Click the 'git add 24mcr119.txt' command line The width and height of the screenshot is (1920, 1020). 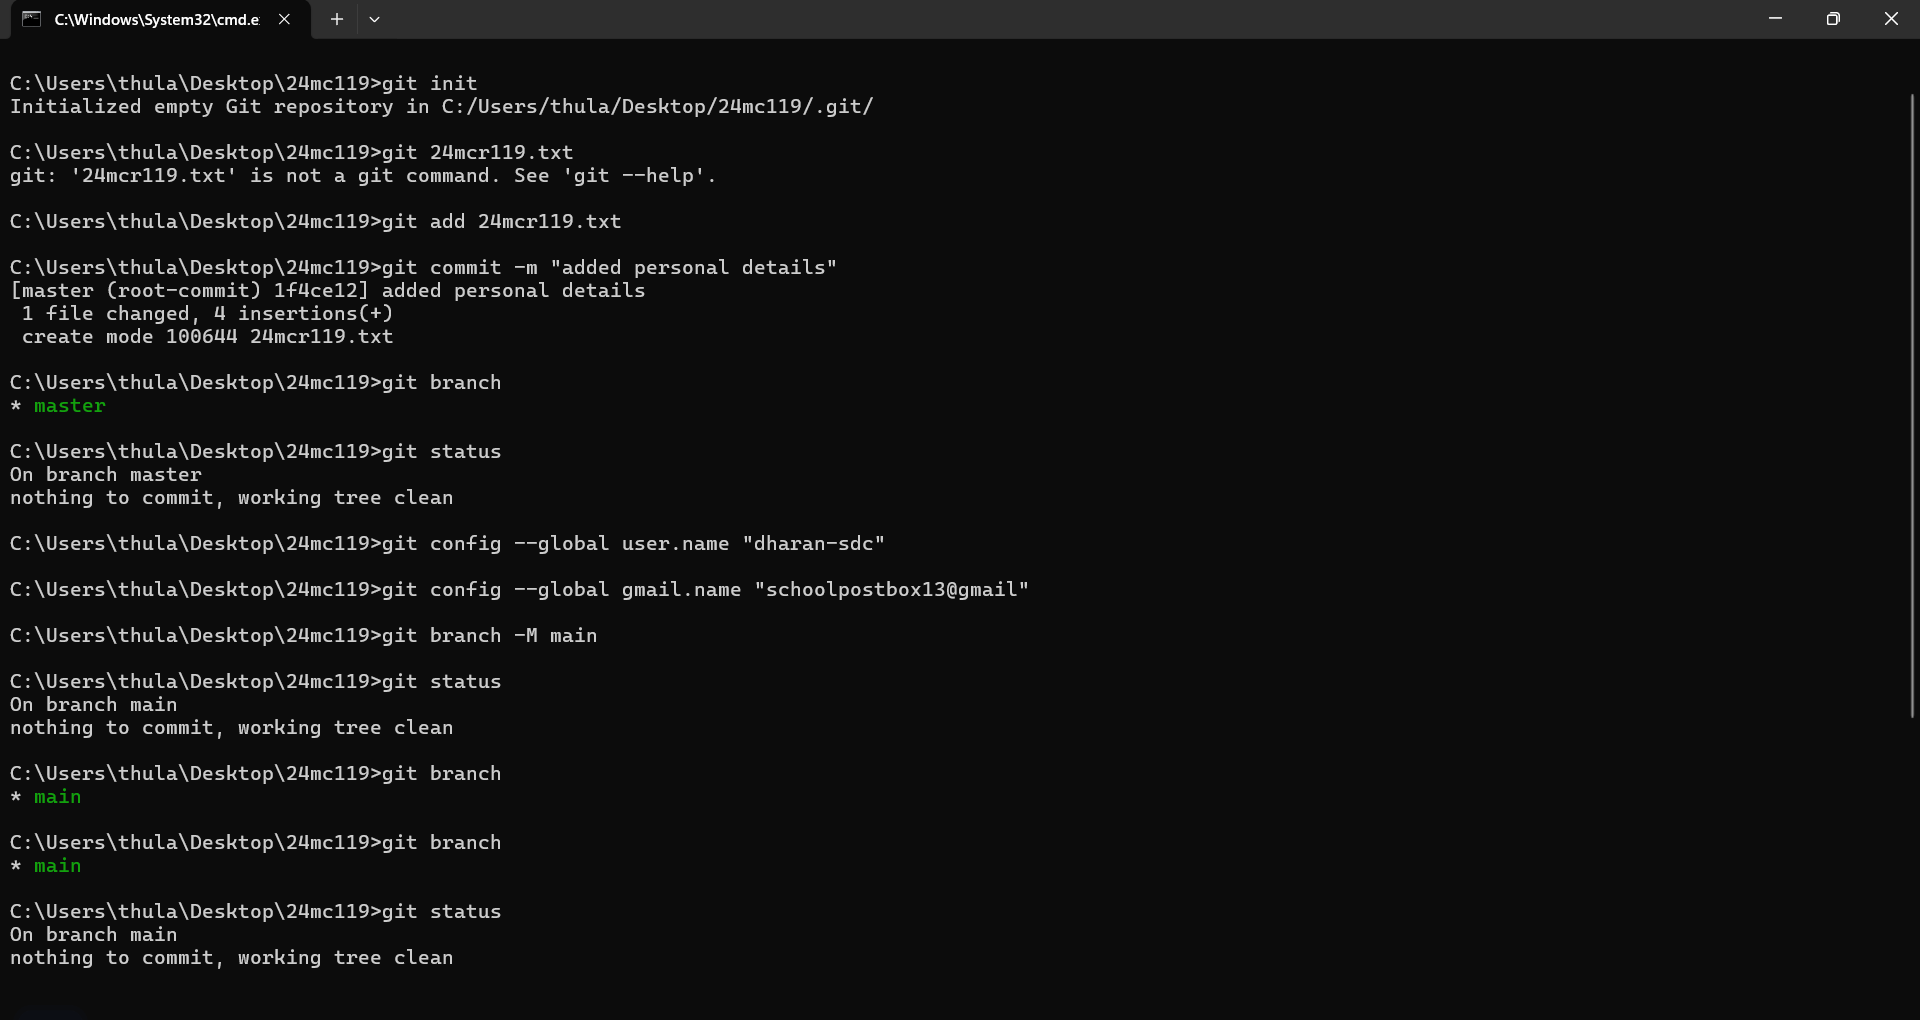316,222
